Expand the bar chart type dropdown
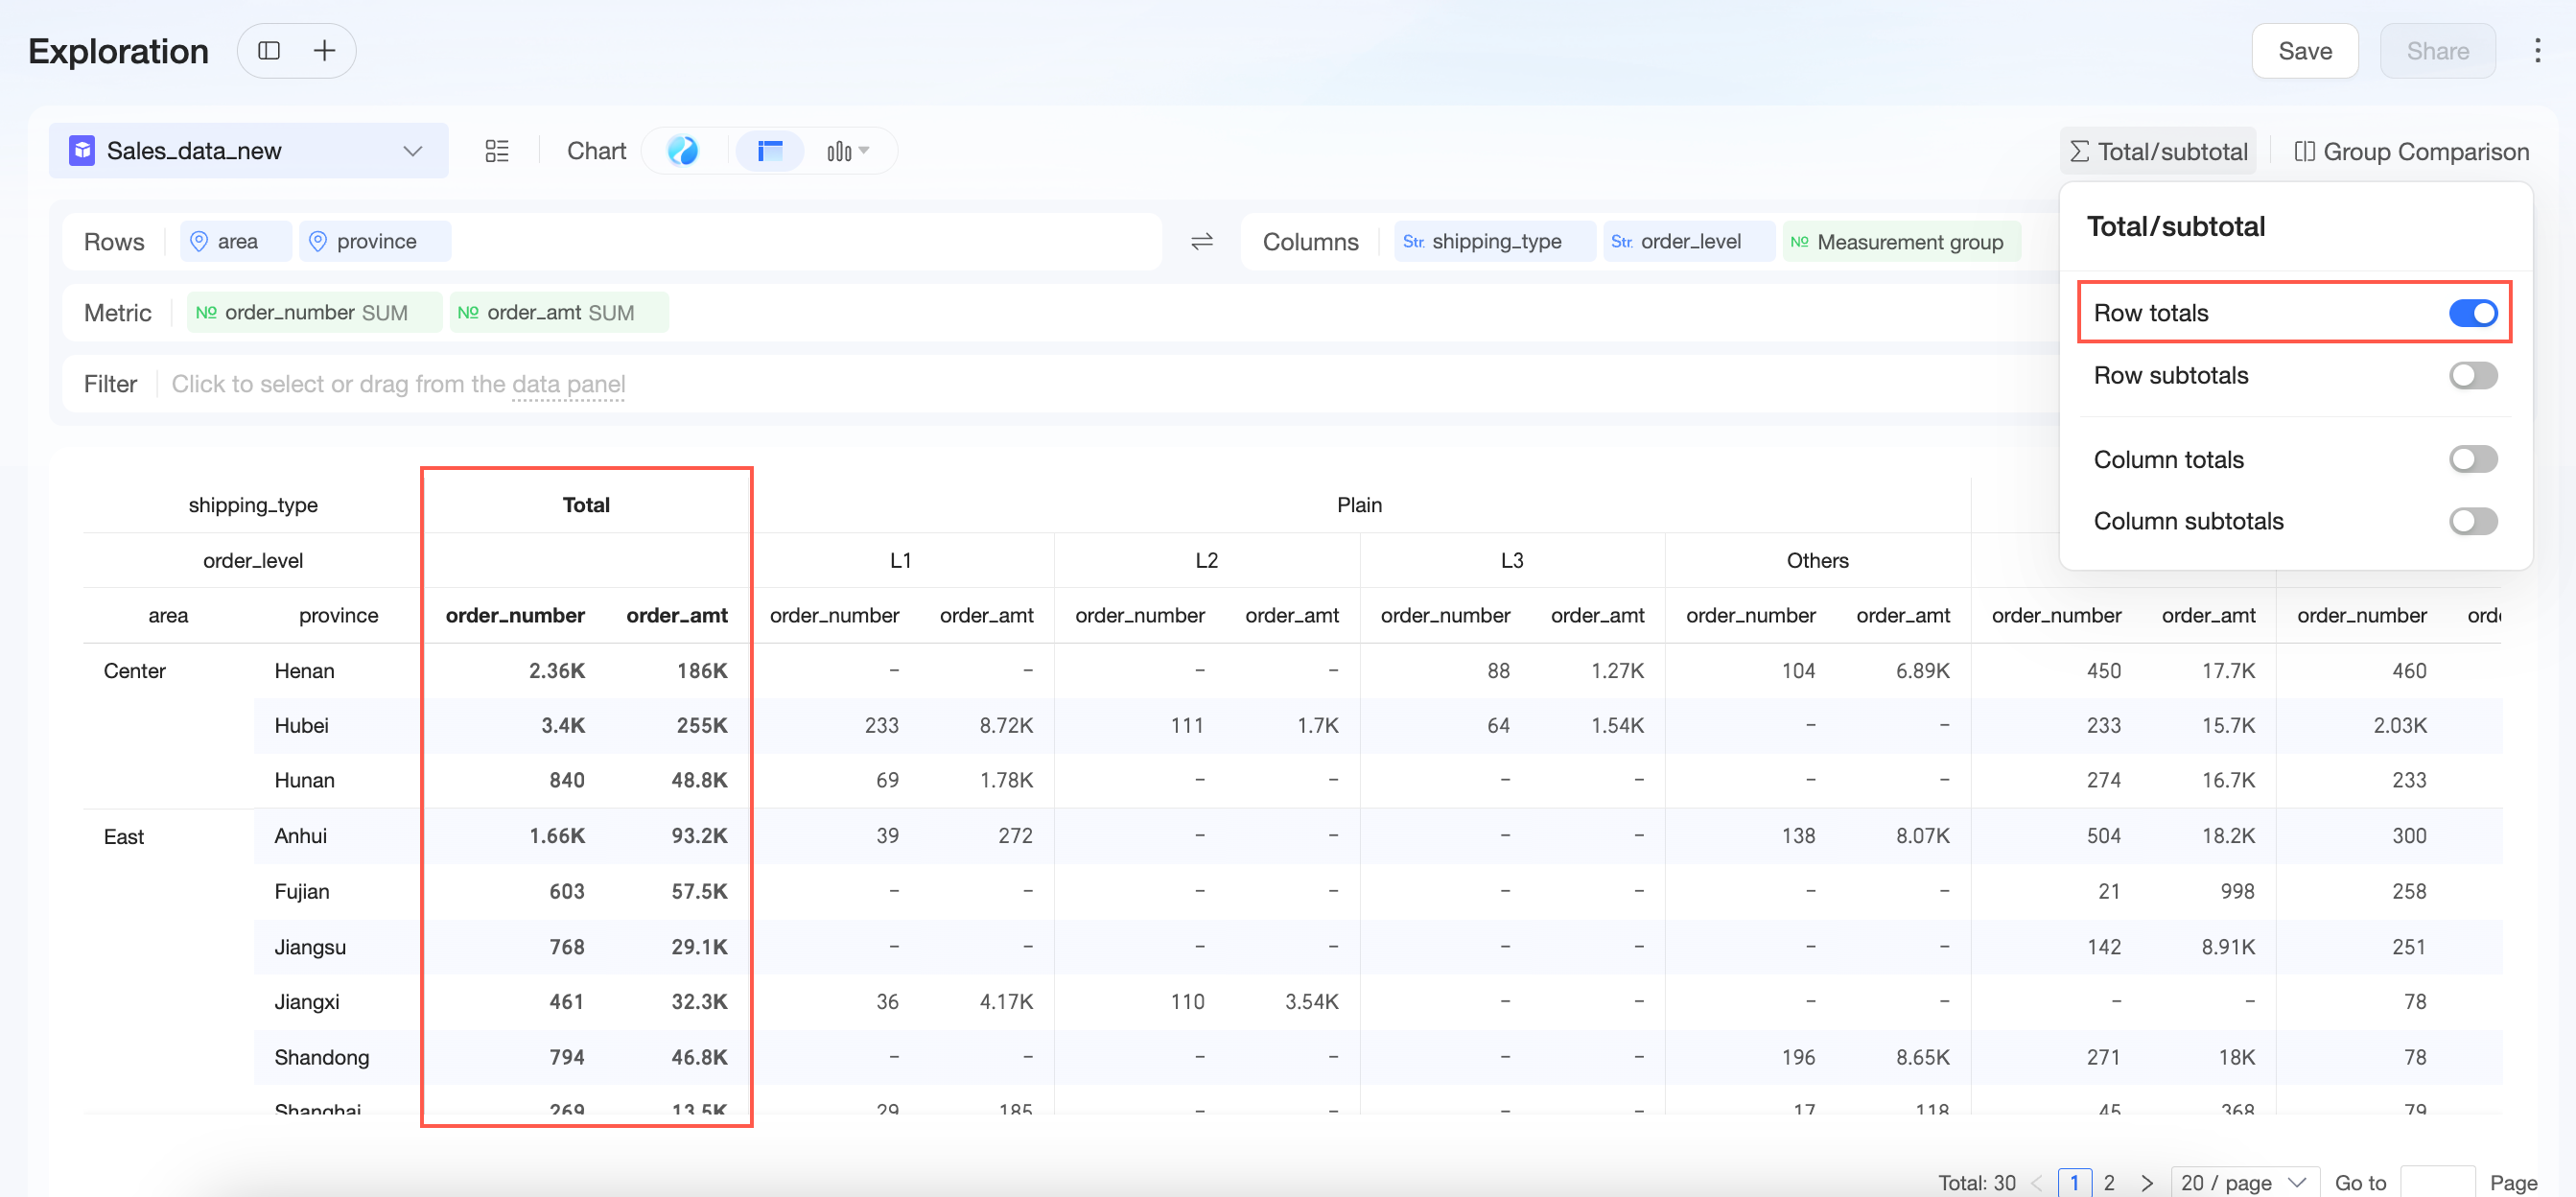2576x1197 pixels. (848, 151)
